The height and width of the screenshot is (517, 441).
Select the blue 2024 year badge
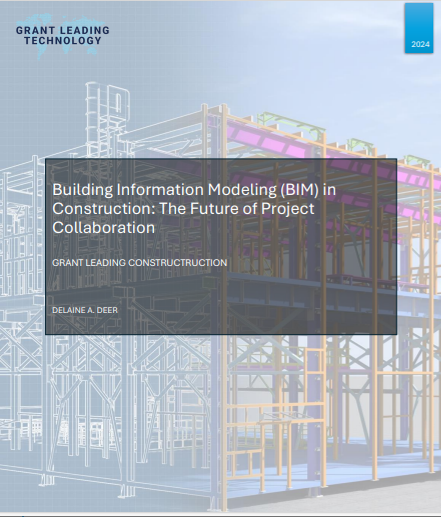pyautogui.click(x=419, y=28)
